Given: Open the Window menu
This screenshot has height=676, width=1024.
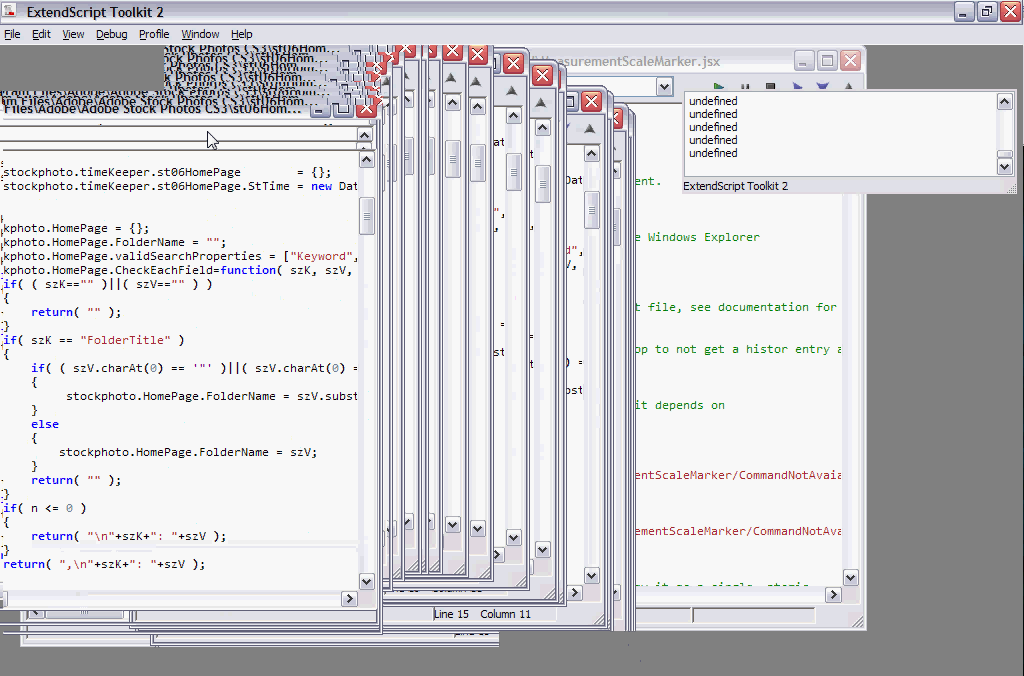Looking at the screenshot, I should [x=200, y=35].
